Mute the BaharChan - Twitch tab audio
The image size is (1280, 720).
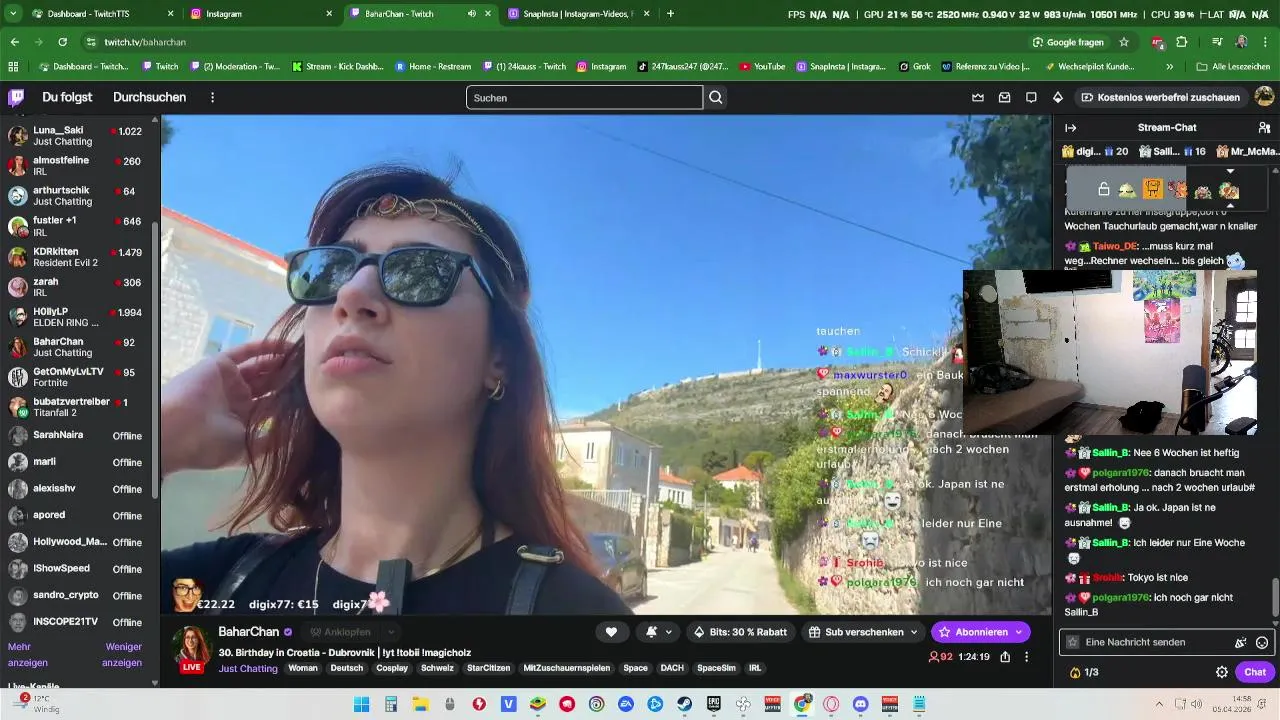[x=471, y=14]
